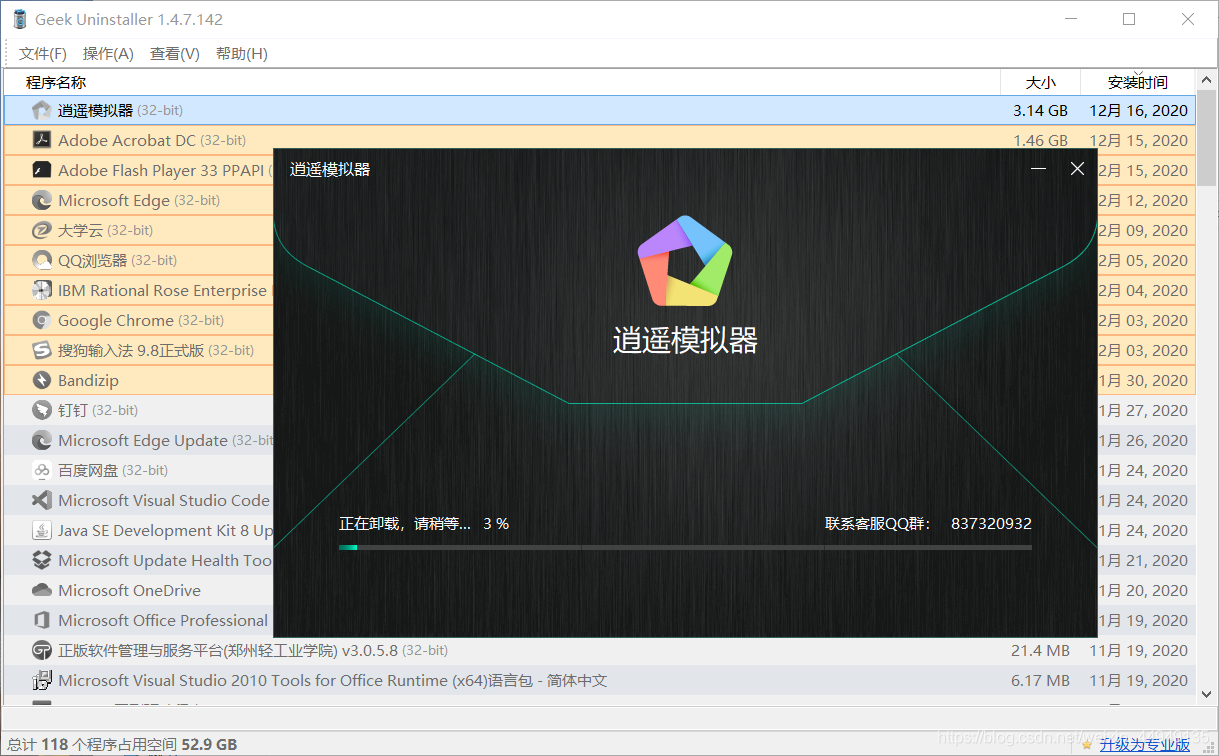Click the 21.4 MB size cell
The width and height of the screenshot is (1219, 756).
1040,650
